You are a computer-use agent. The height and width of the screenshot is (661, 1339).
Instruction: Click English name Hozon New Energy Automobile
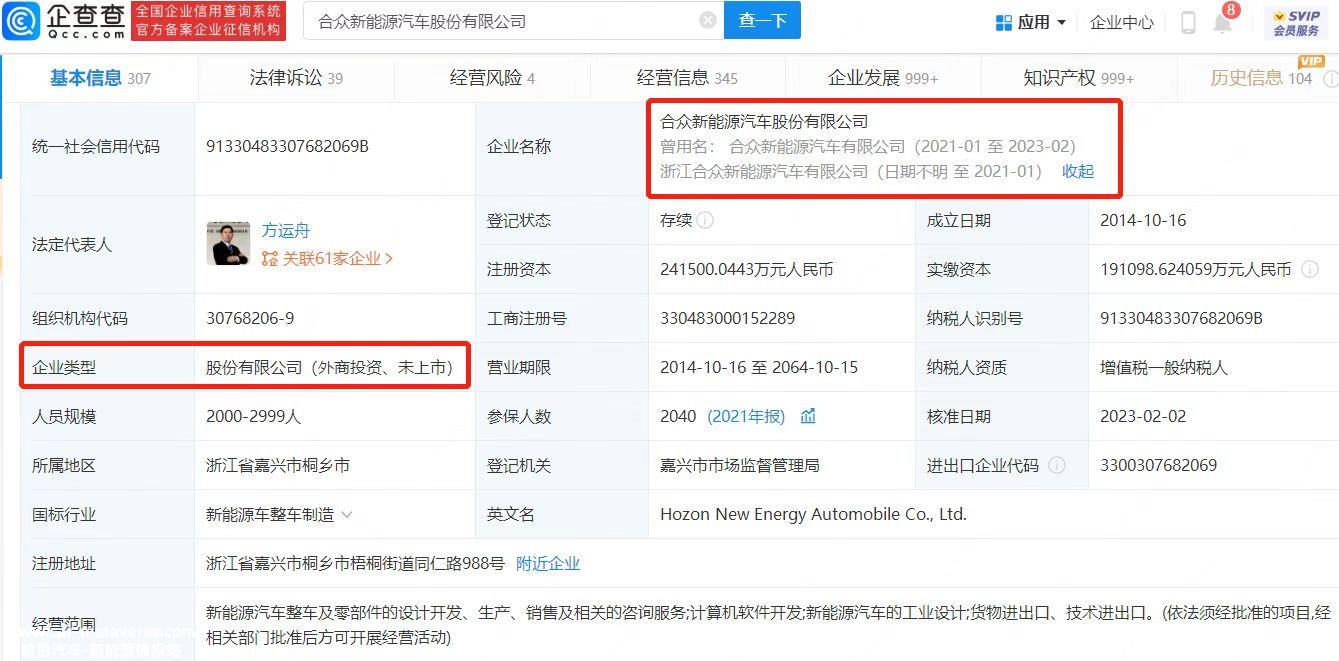(x=813, y=514)
